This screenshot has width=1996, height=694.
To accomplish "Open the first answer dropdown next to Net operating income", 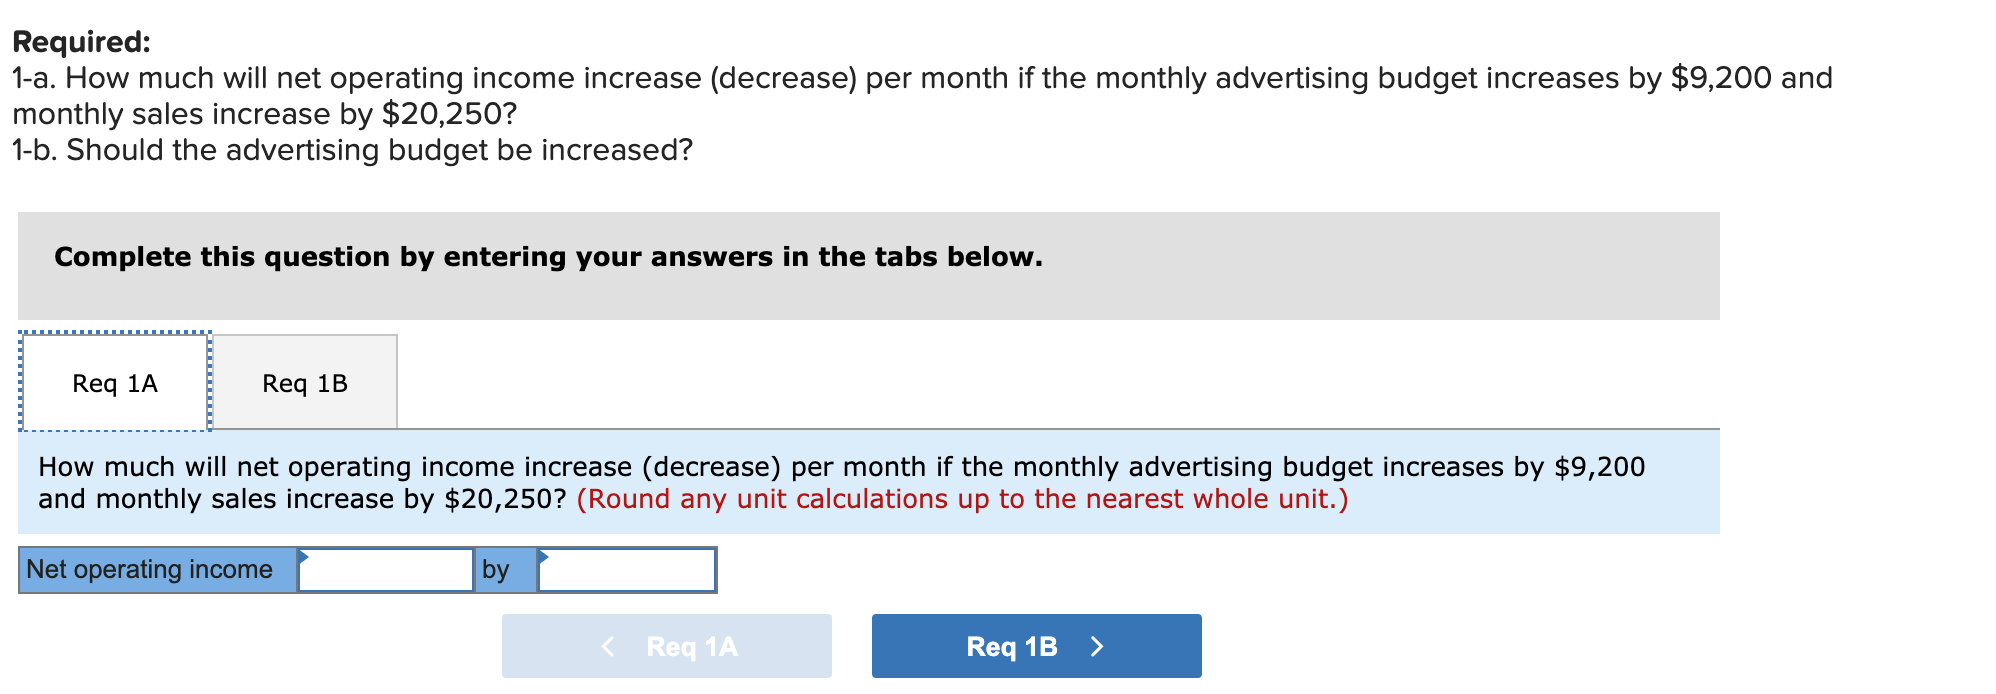I will click(385, 570).
